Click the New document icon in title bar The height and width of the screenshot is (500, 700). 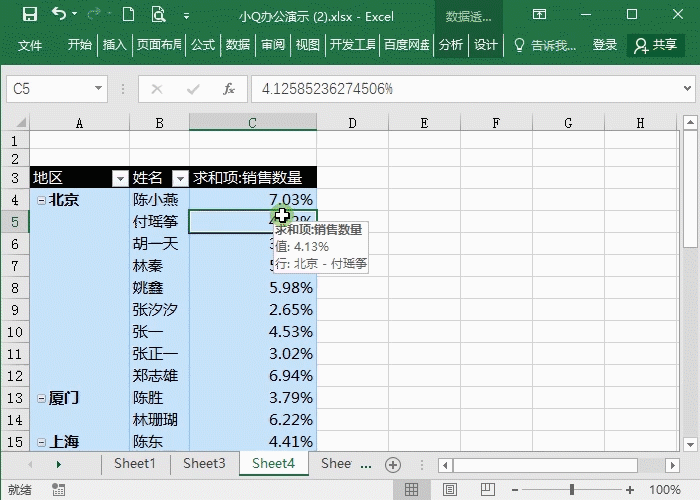128,15
